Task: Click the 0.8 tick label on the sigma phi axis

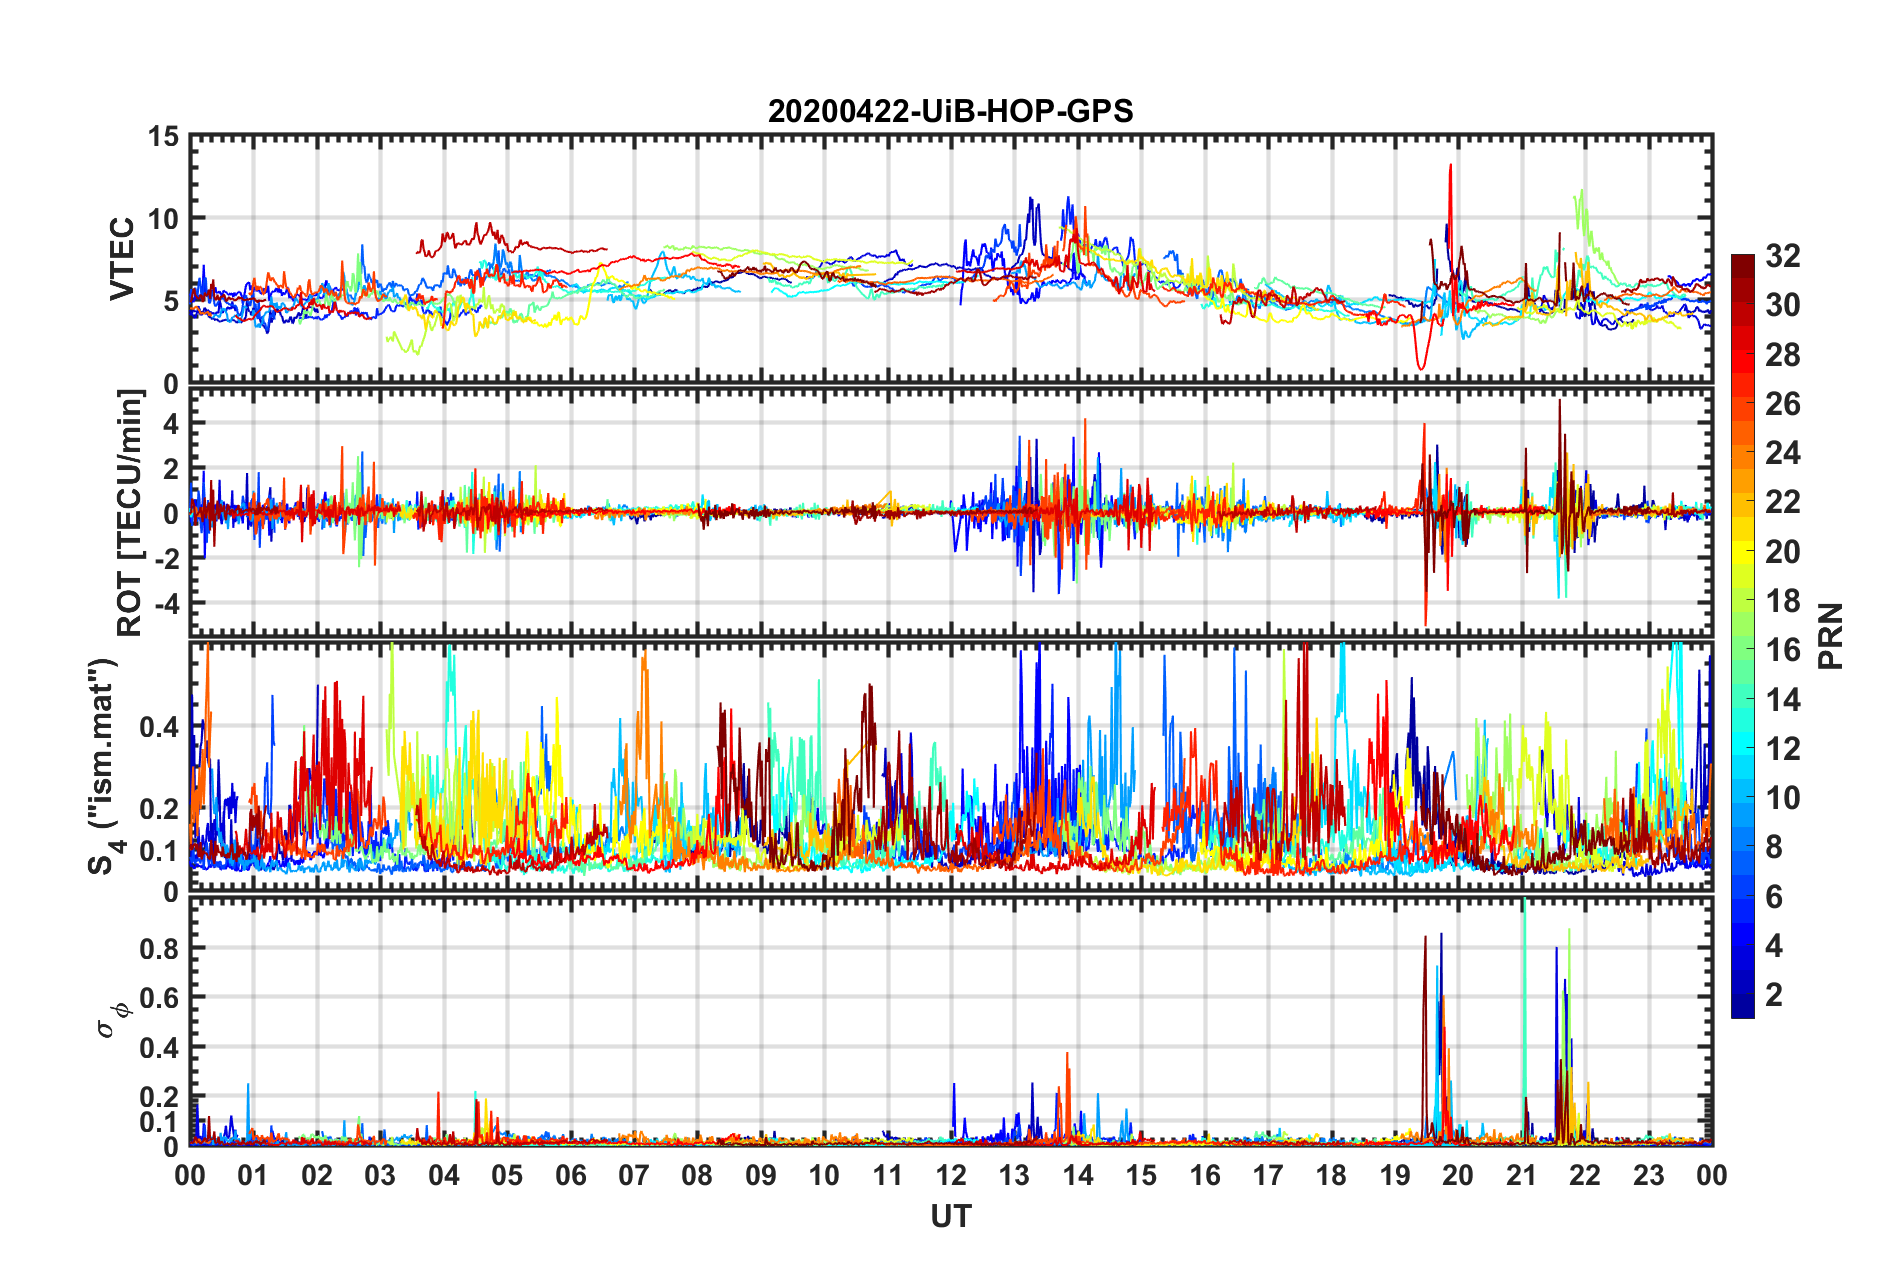Action: pyautogui.click(x=158, y=948)
